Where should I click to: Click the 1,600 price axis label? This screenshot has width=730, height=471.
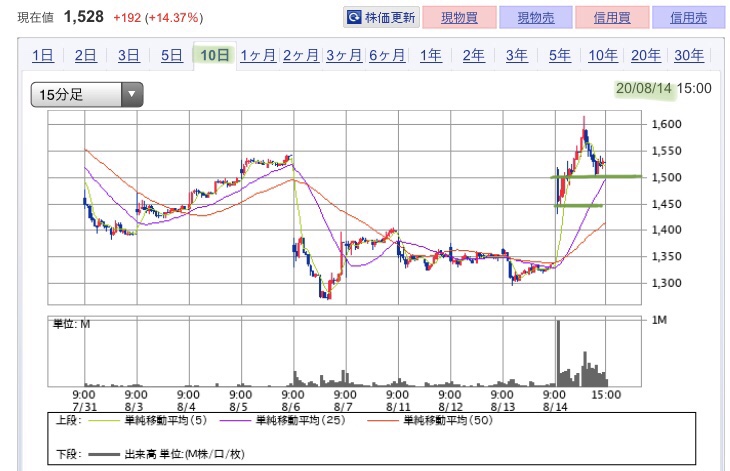pos(666,124)
